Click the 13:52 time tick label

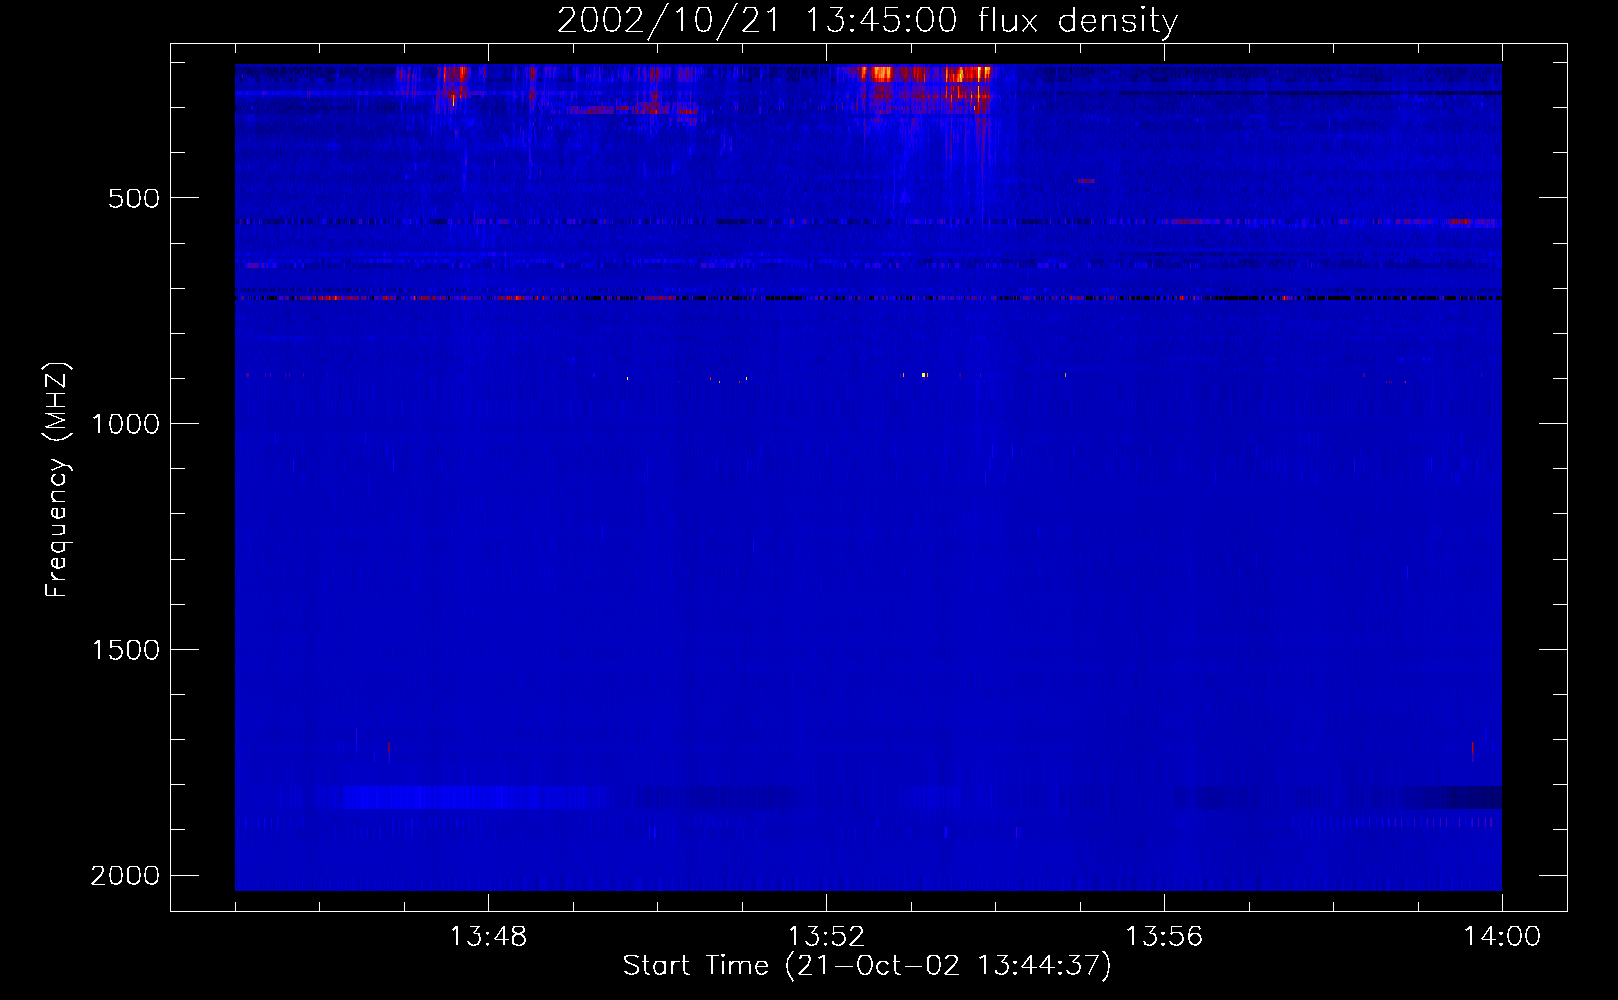(826, 937)
